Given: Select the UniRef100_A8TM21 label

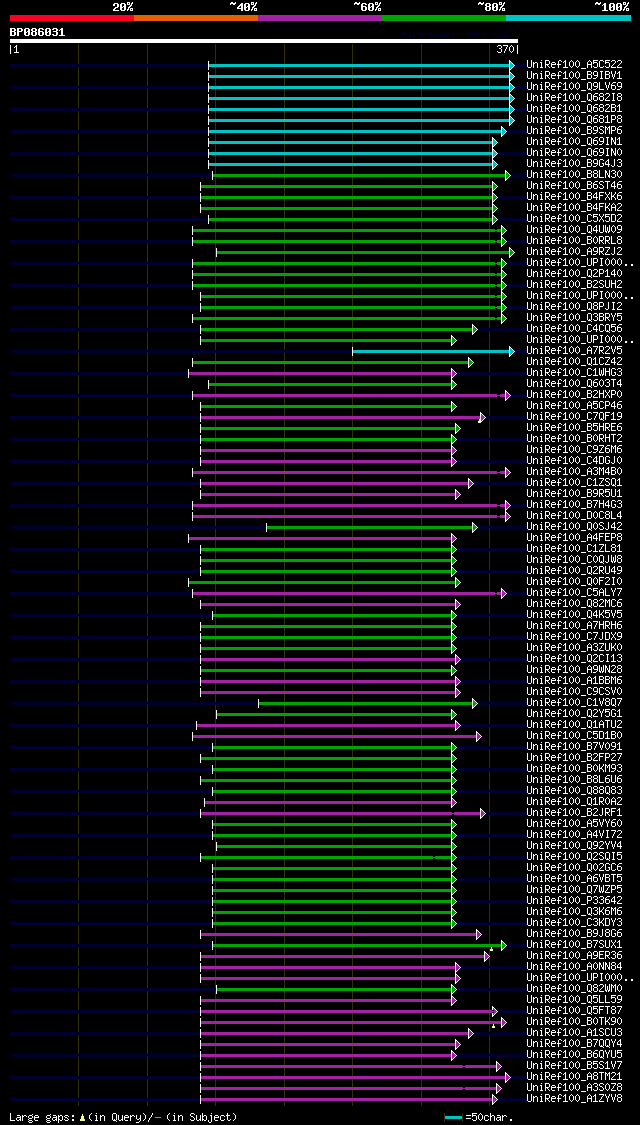Looking at the screenshot, I should (x=574, y=1076).
